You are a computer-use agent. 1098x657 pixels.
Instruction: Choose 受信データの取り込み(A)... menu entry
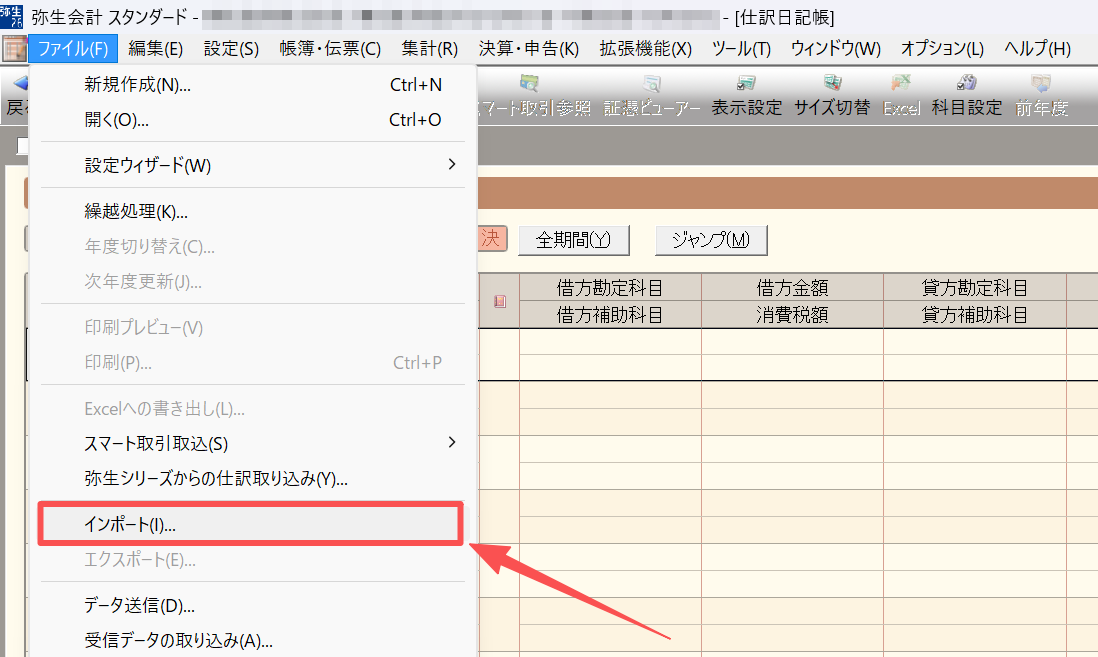(x=253, y=640)
